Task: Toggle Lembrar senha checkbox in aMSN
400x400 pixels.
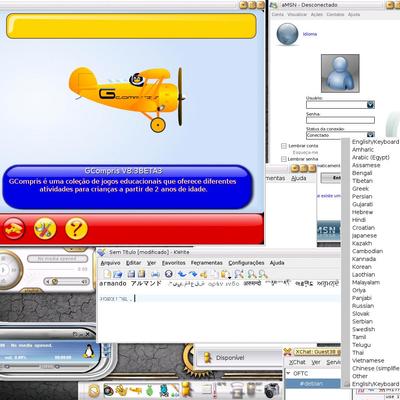Action: point(284,159)
